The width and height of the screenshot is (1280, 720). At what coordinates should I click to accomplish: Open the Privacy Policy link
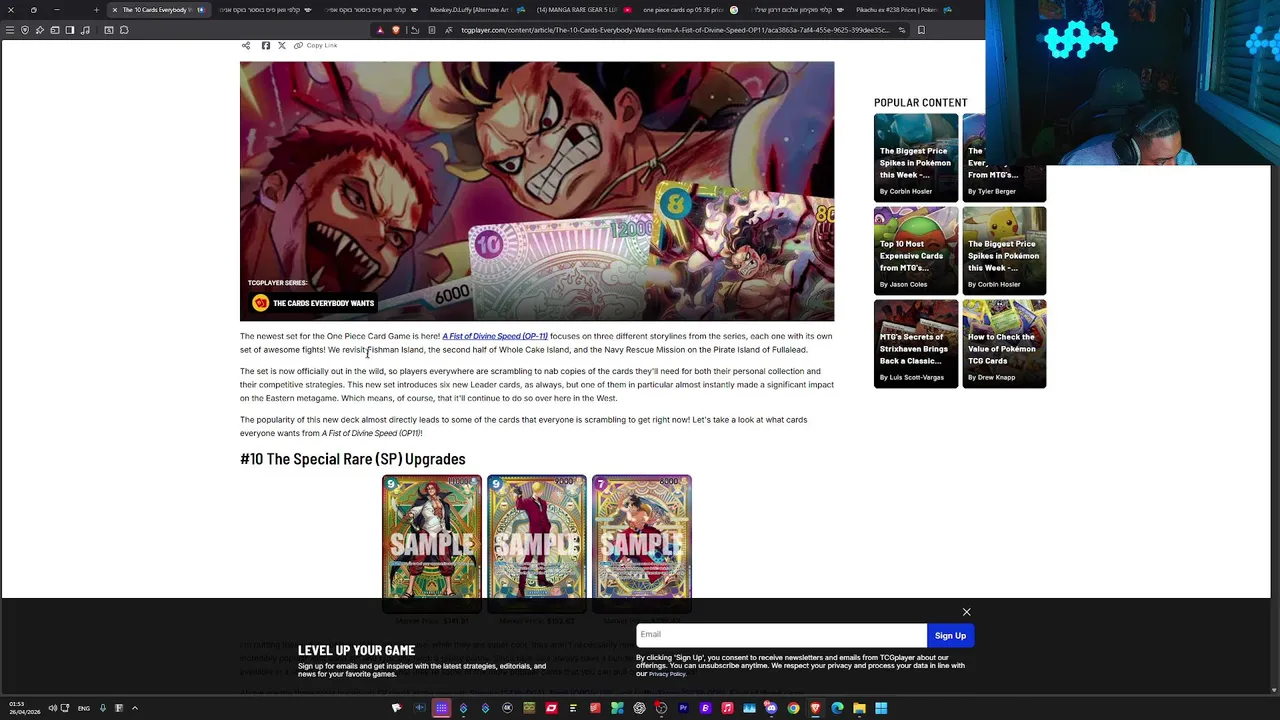click(x=667, y=674)
